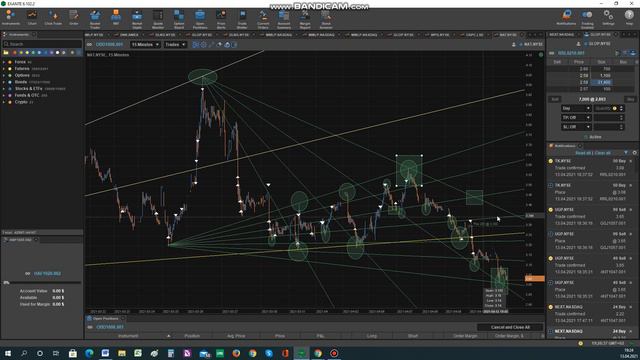Open the 15 Minutes timeframe dropdown

pos(145,44)
